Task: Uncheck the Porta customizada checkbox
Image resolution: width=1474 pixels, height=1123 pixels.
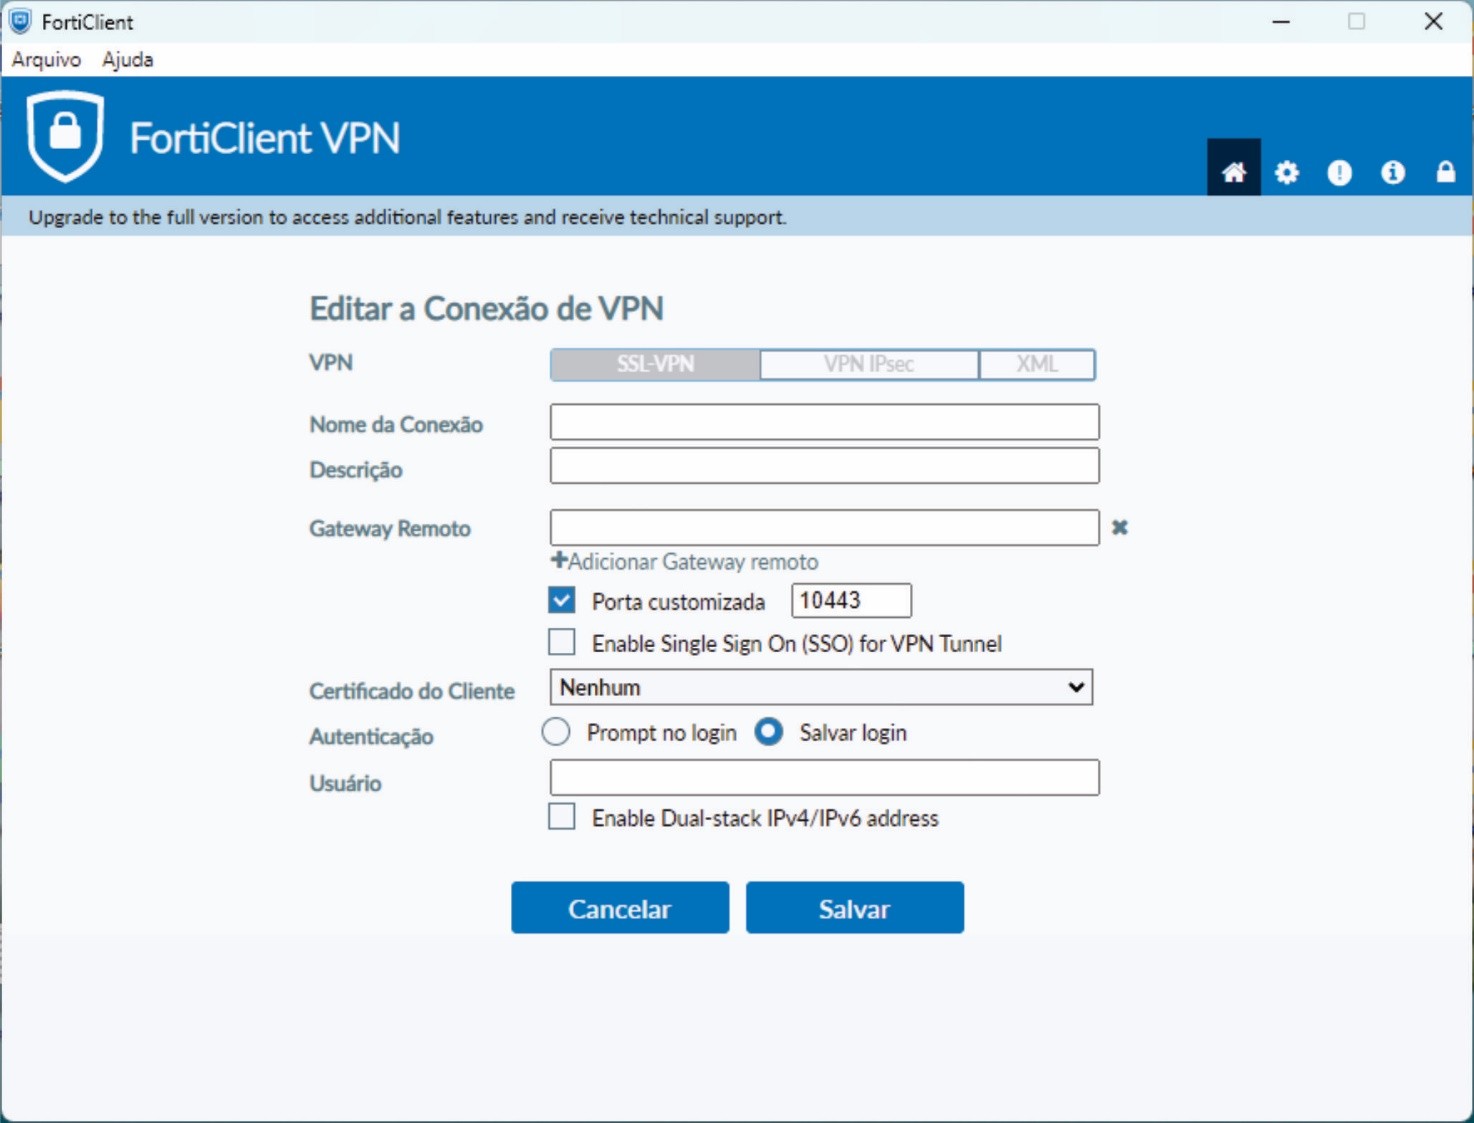Action: tap(562, 600)
